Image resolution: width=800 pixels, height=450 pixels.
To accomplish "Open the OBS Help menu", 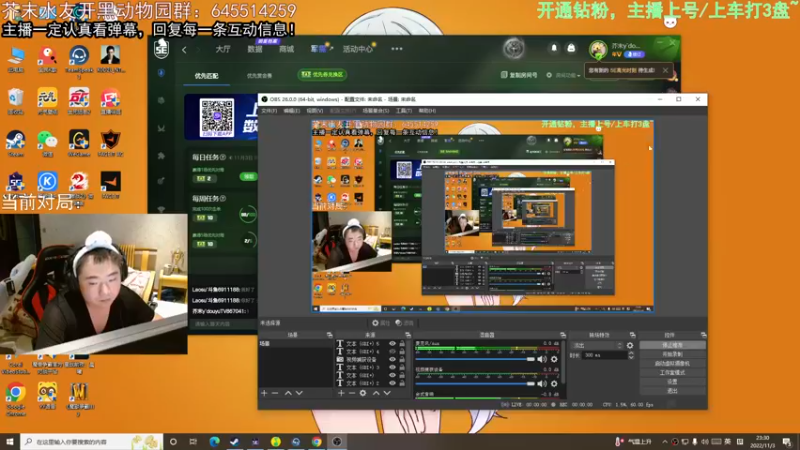I will [427, 111].
